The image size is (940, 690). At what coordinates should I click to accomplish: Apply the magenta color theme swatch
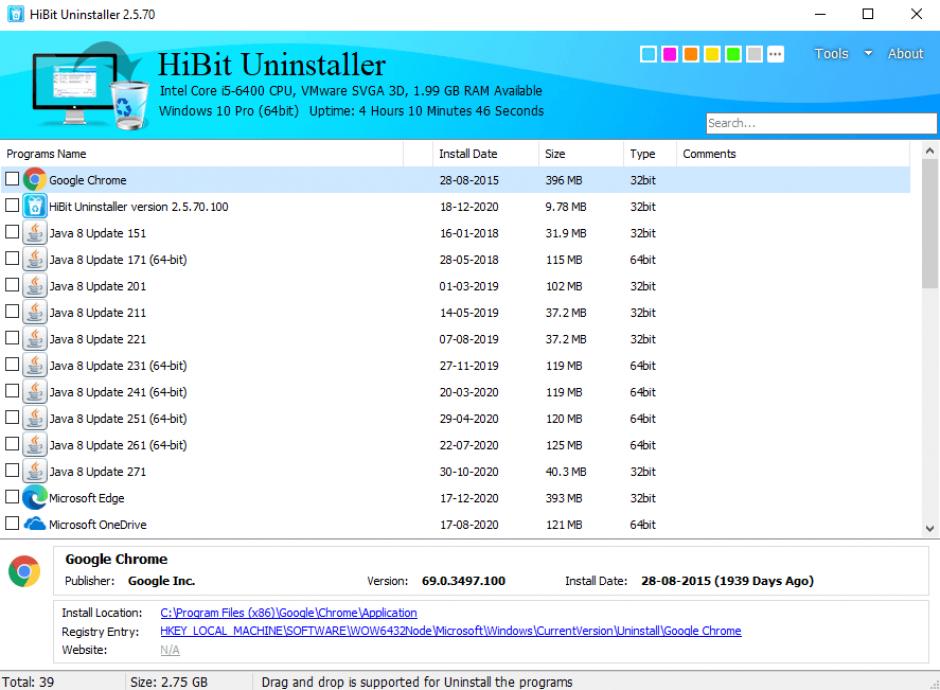pos(670,54)
